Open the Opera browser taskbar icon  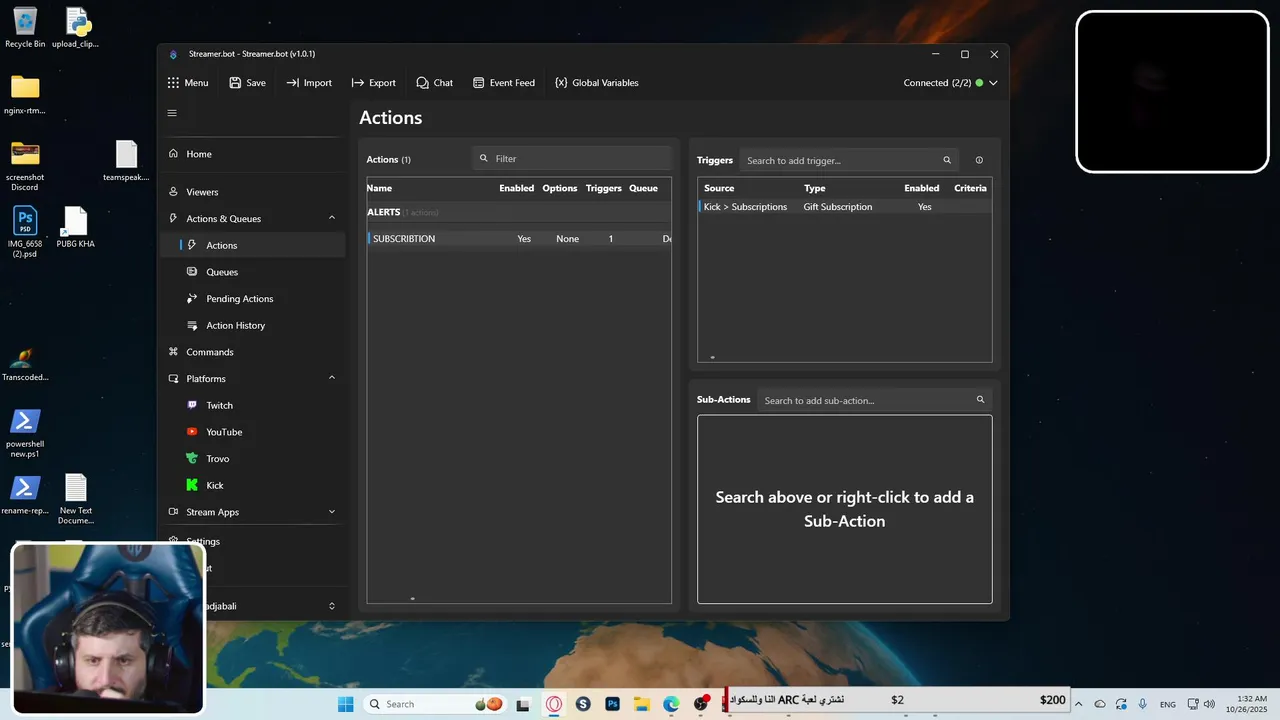554,704
